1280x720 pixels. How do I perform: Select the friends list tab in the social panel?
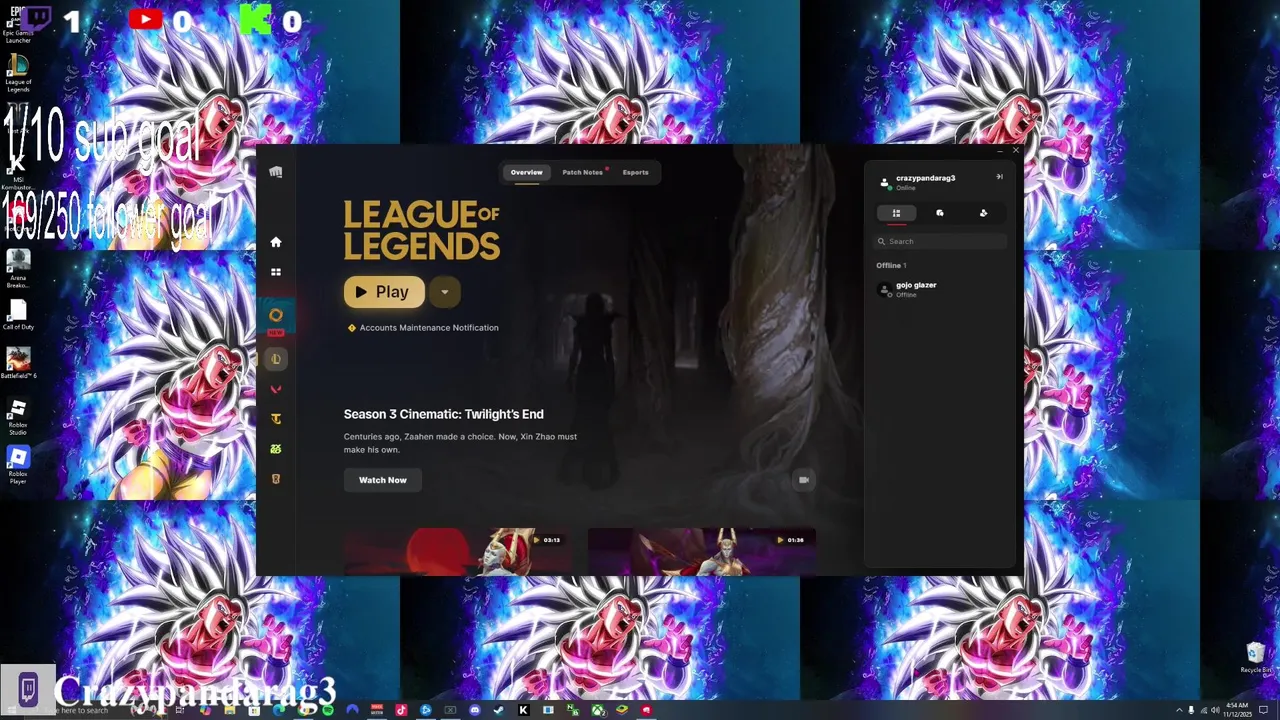point(897,213)
